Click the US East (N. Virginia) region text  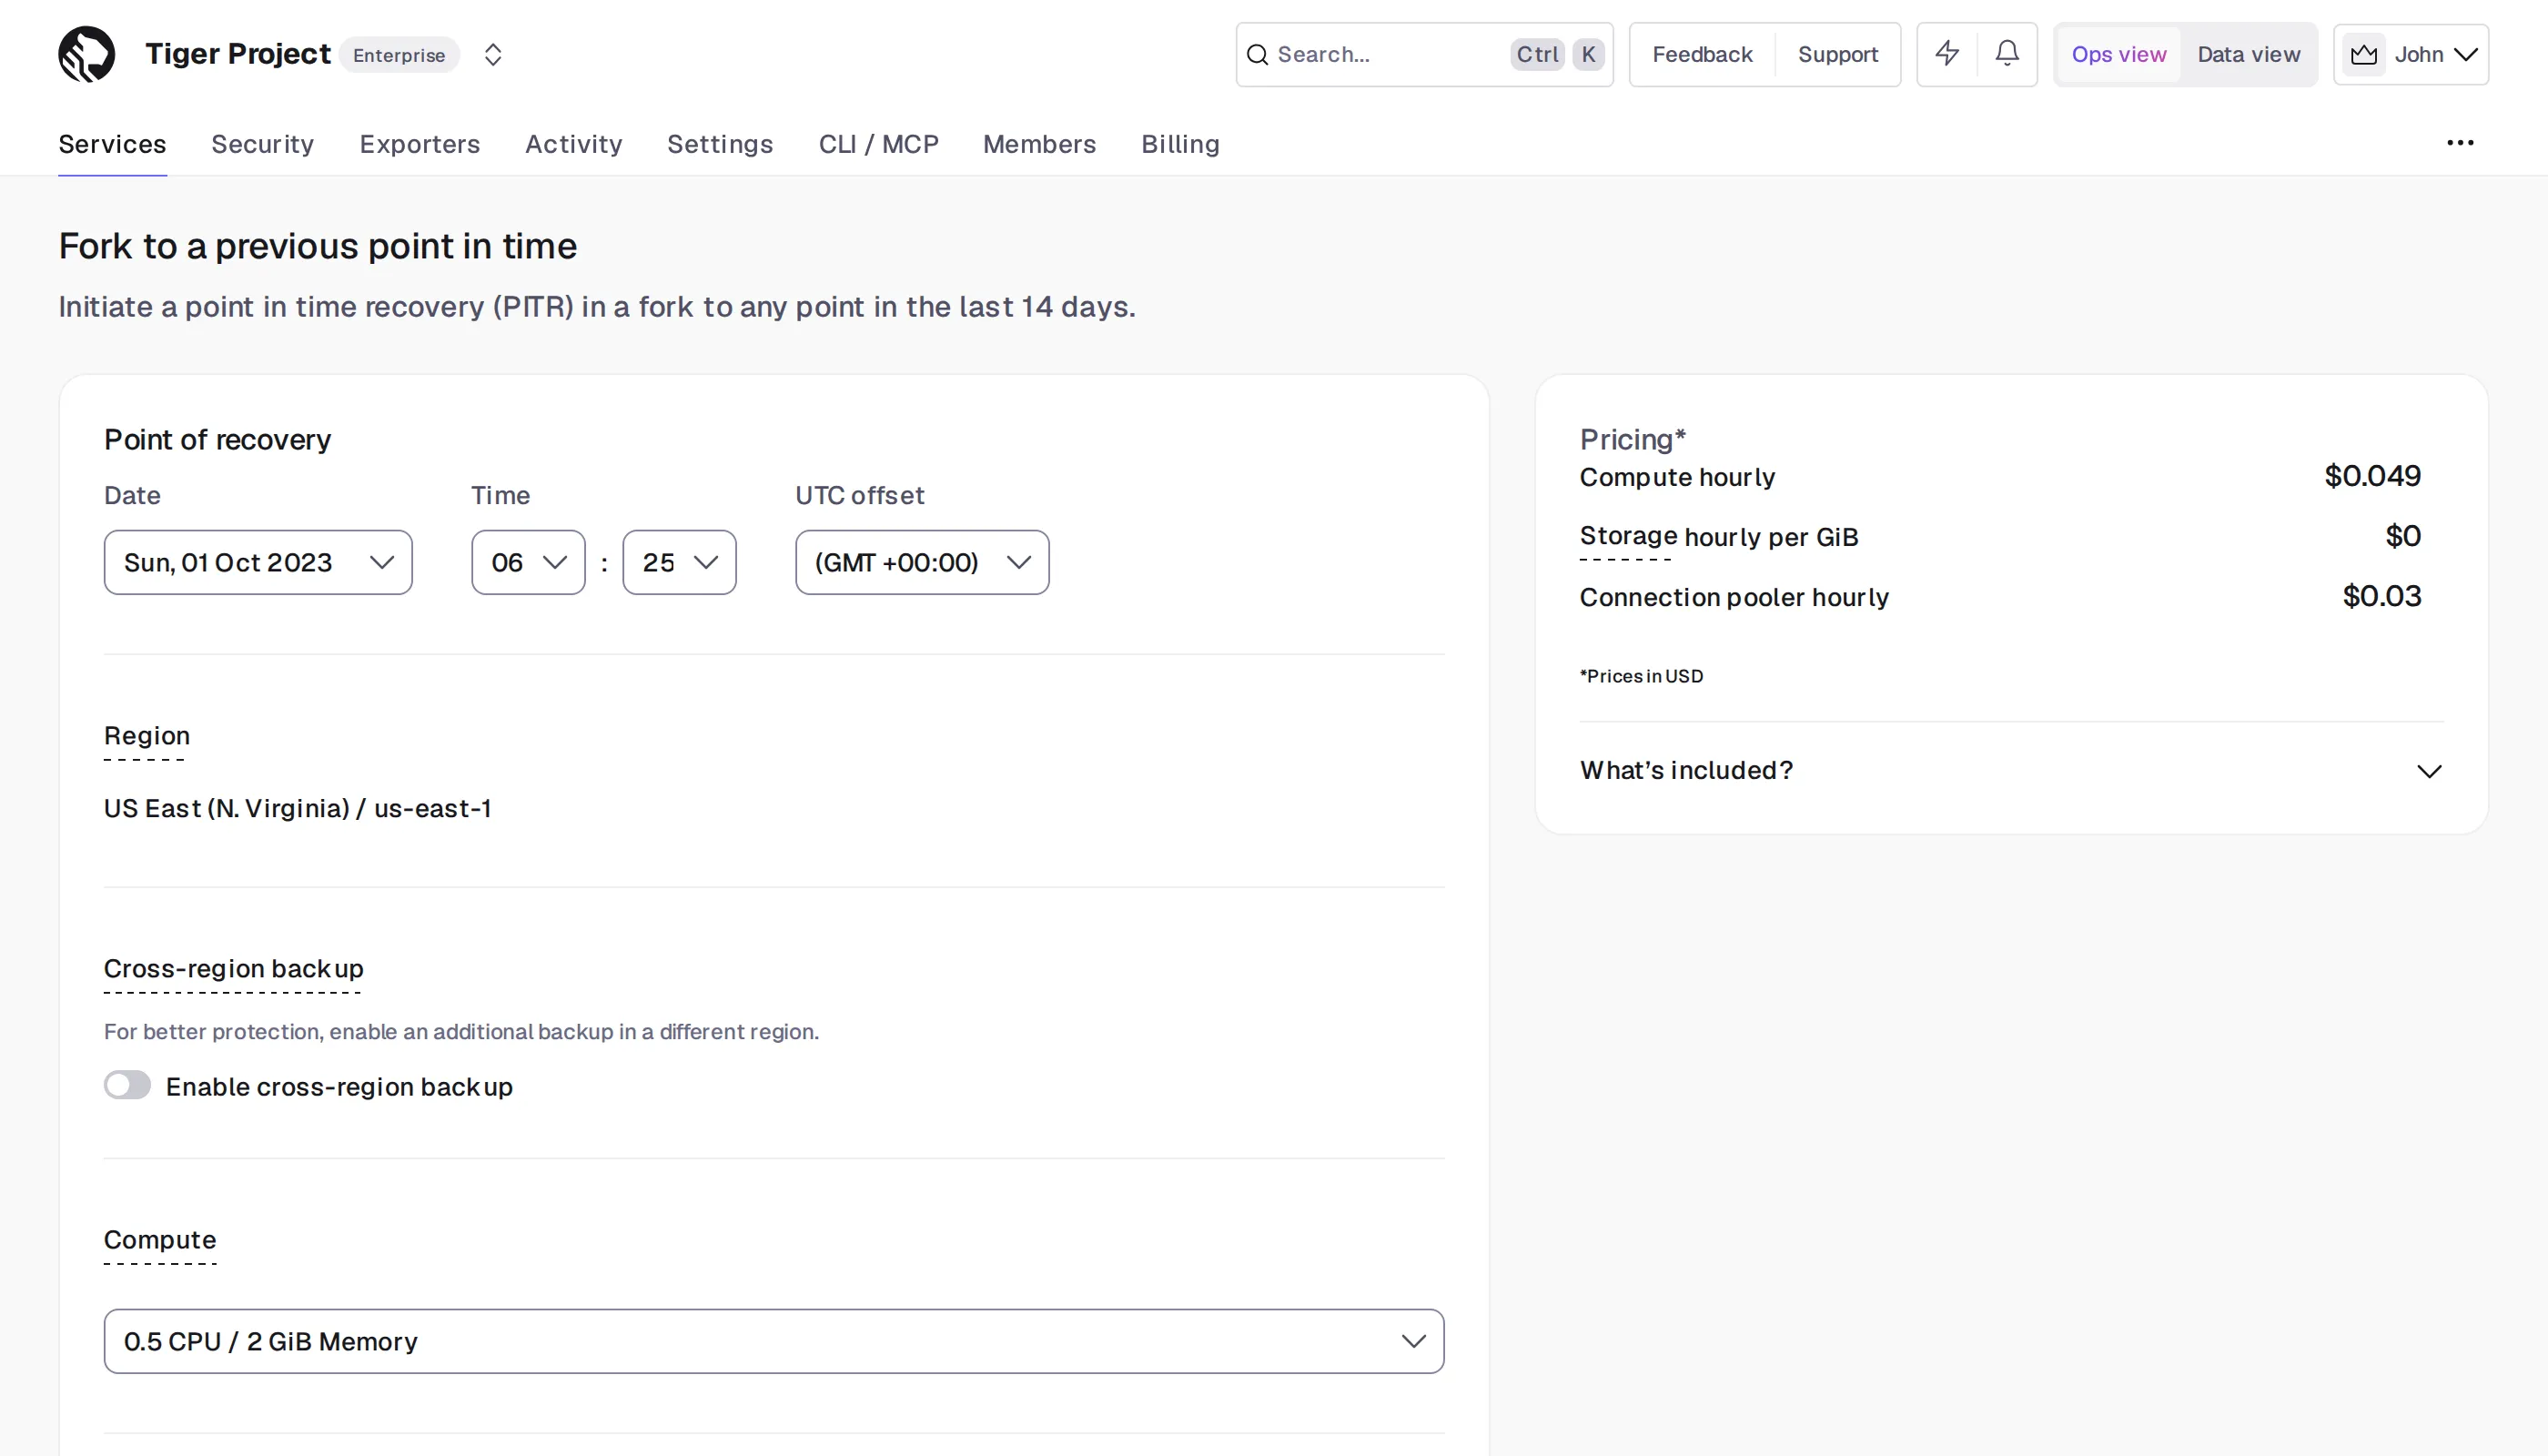point(298,808)
